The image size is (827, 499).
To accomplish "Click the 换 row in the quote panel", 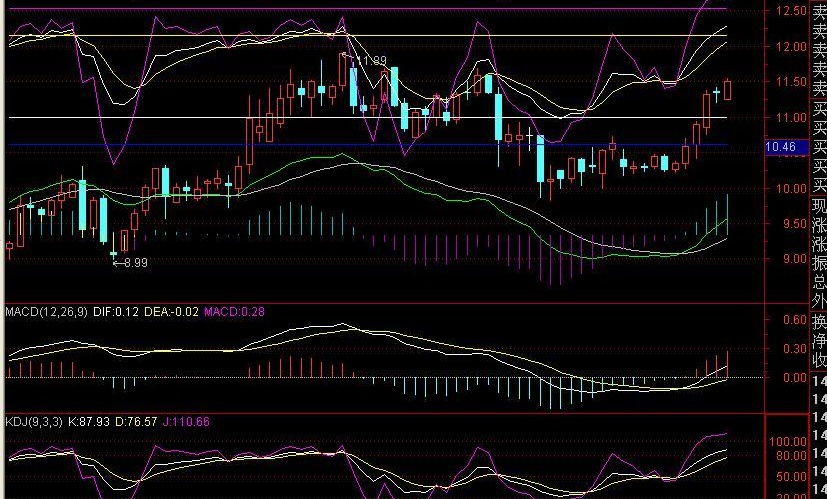I will 819,322.
